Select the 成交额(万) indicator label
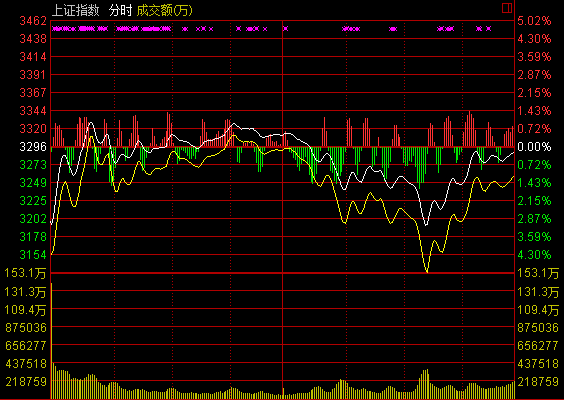564x400 pixels. (x=164, y=10)
